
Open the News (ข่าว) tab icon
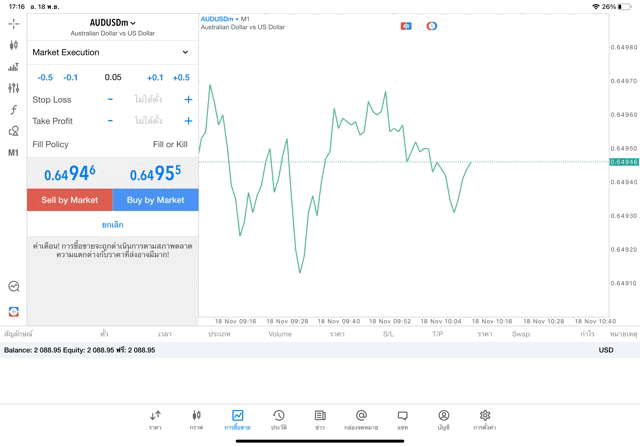coord(320,419)
